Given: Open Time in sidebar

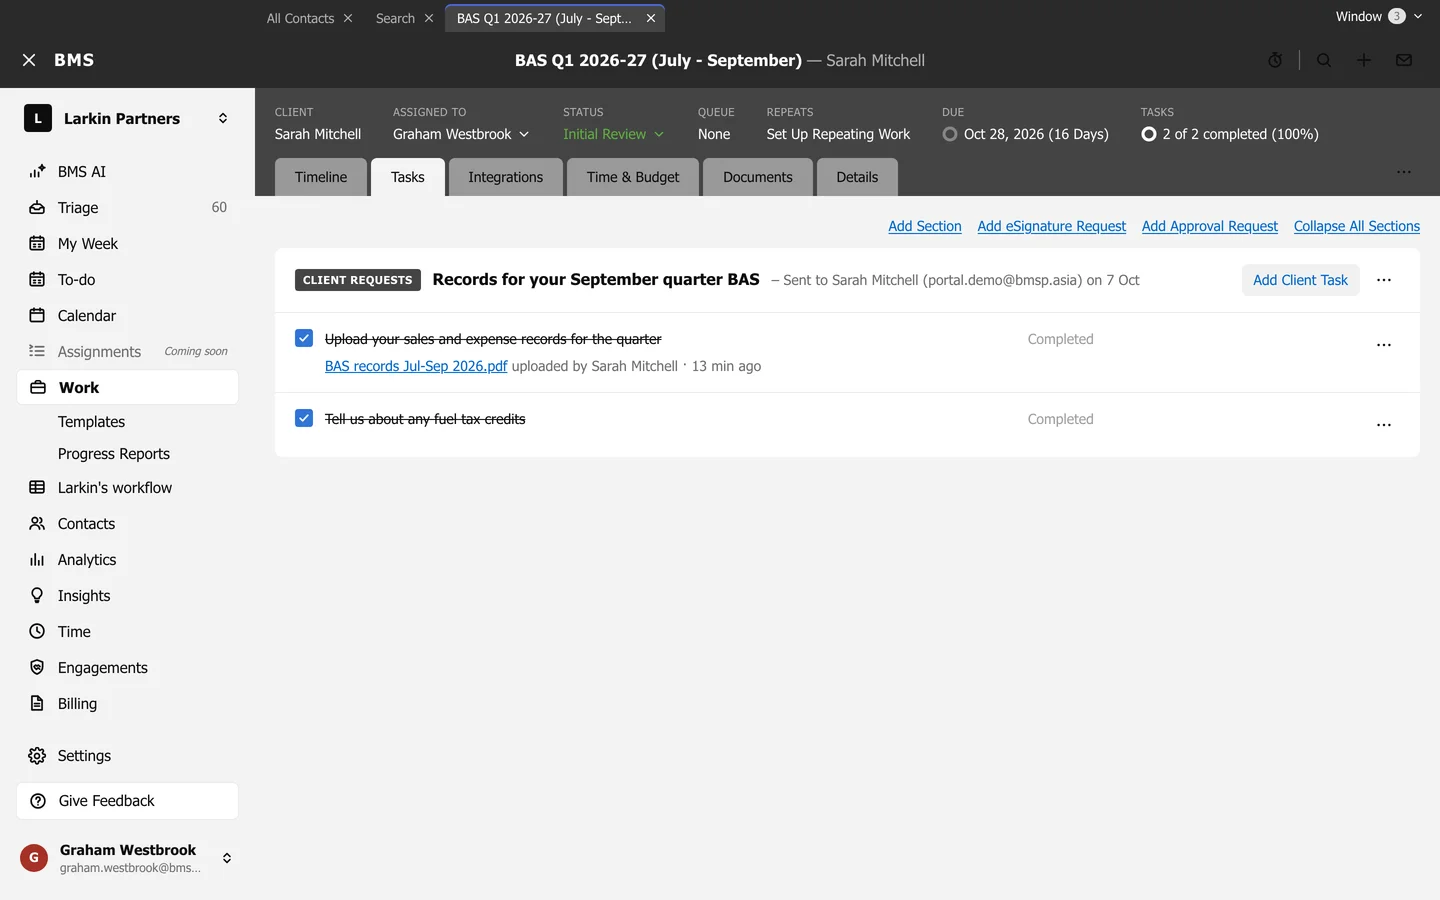Looking at the screenshot, I should tap(128, 631).
